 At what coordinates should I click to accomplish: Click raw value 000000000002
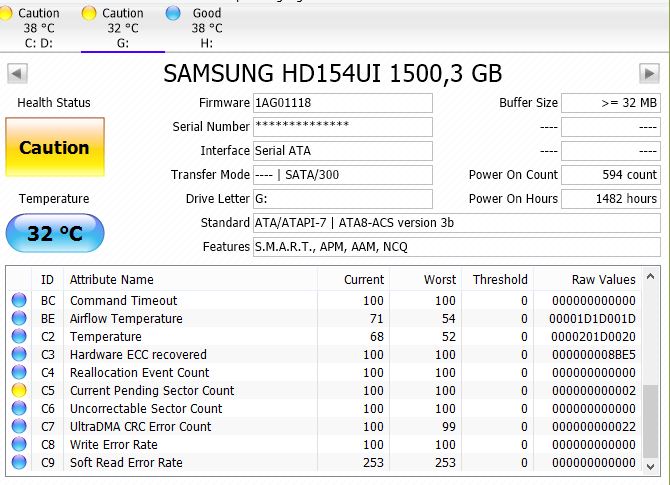pyautogui.click(x=594, y=391)
